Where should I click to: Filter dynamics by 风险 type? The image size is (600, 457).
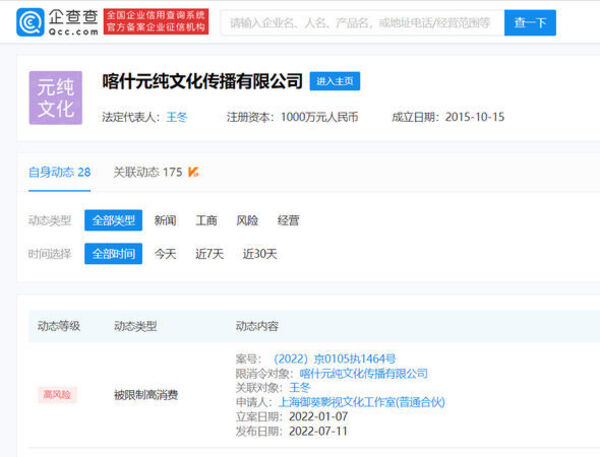[247, 220]
